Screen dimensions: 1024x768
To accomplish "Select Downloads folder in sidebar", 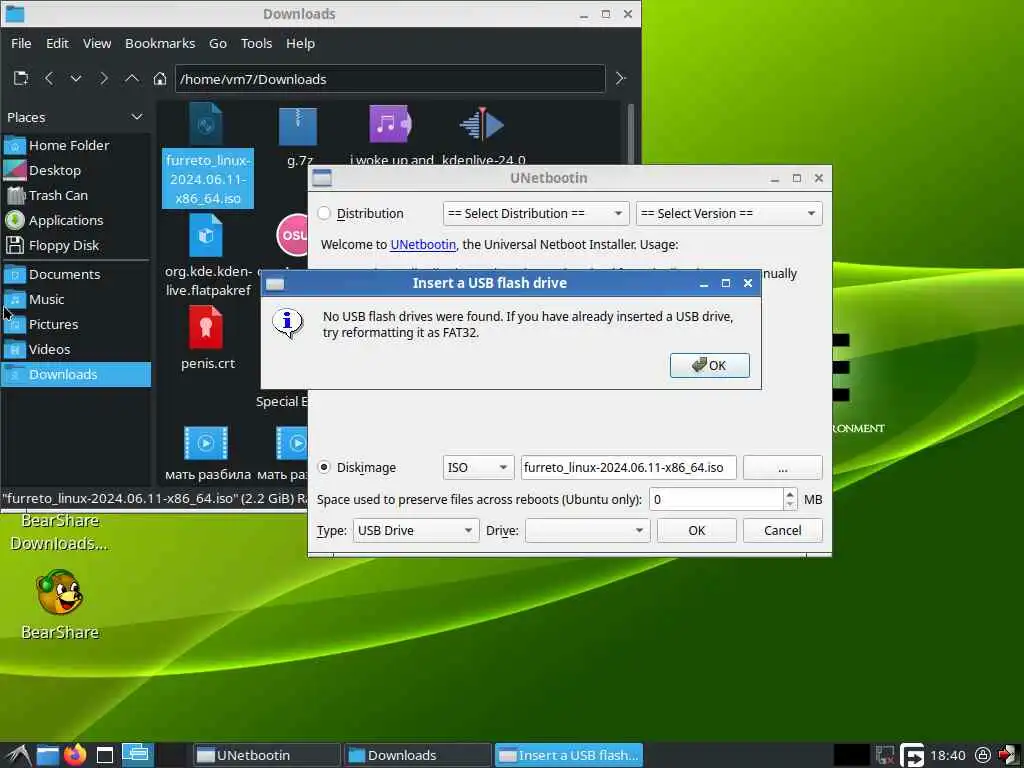I will tap(76, 374).
